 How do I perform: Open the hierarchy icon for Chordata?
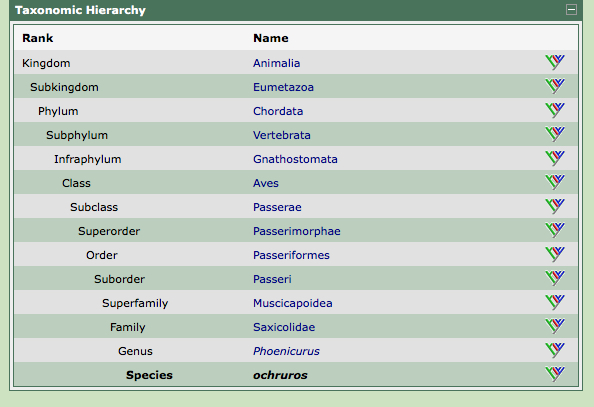point(555,110)
